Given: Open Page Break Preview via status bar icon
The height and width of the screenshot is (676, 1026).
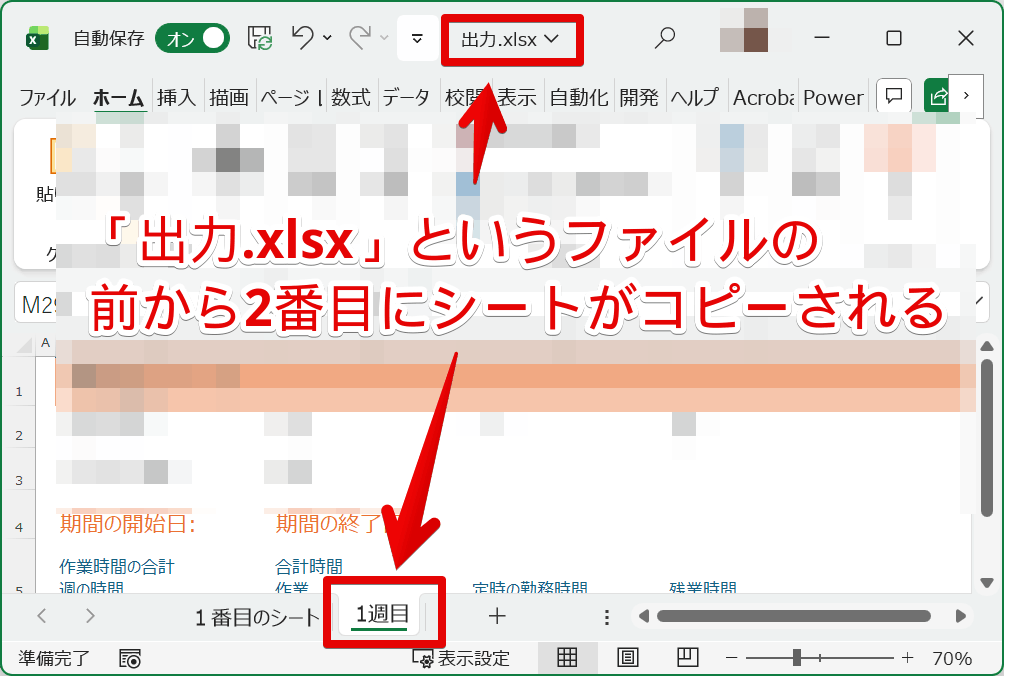Looking at the screenshot, I should click(686, 658).
